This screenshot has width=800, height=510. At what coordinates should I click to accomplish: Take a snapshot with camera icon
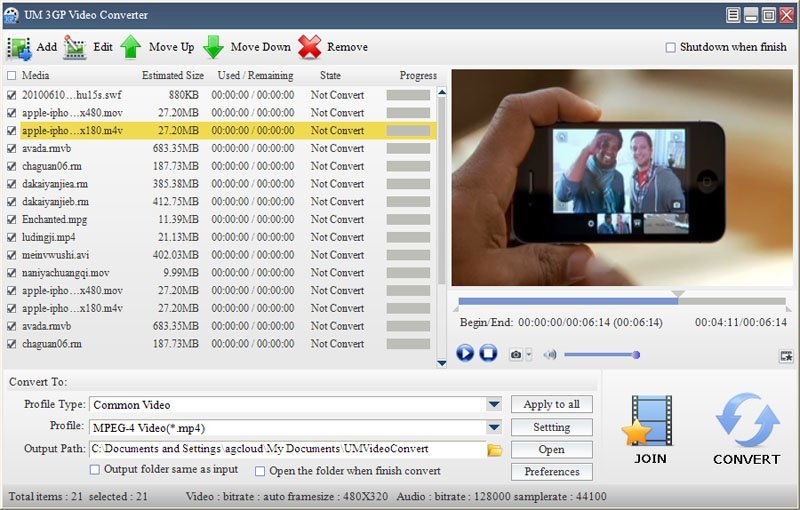[x=515, y=354]
